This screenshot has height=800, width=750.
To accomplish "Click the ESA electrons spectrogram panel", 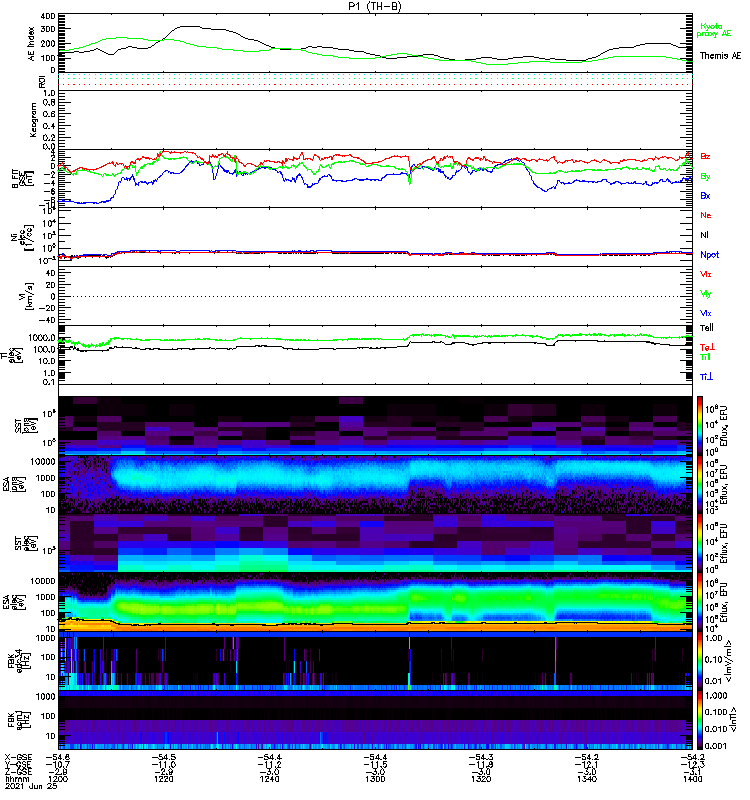I will [376, 602].
